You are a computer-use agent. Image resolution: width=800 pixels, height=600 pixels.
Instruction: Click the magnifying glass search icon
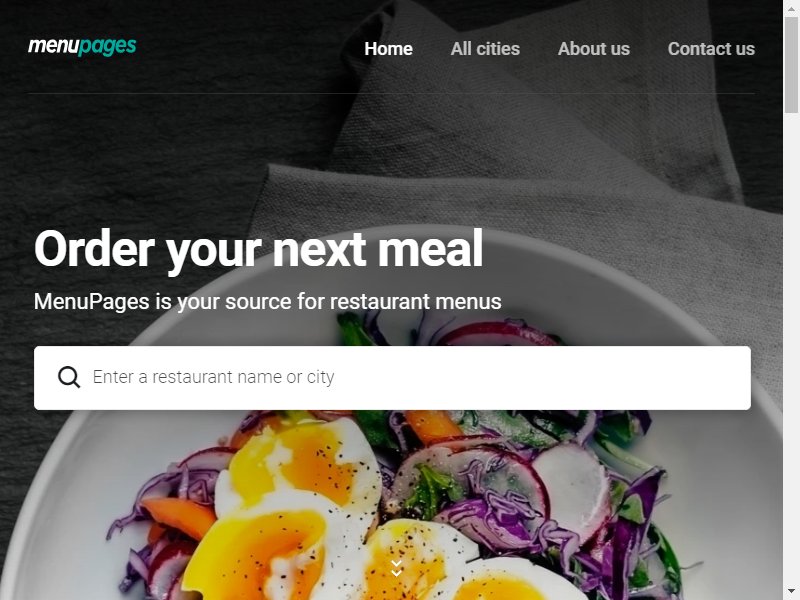[69, 378]
